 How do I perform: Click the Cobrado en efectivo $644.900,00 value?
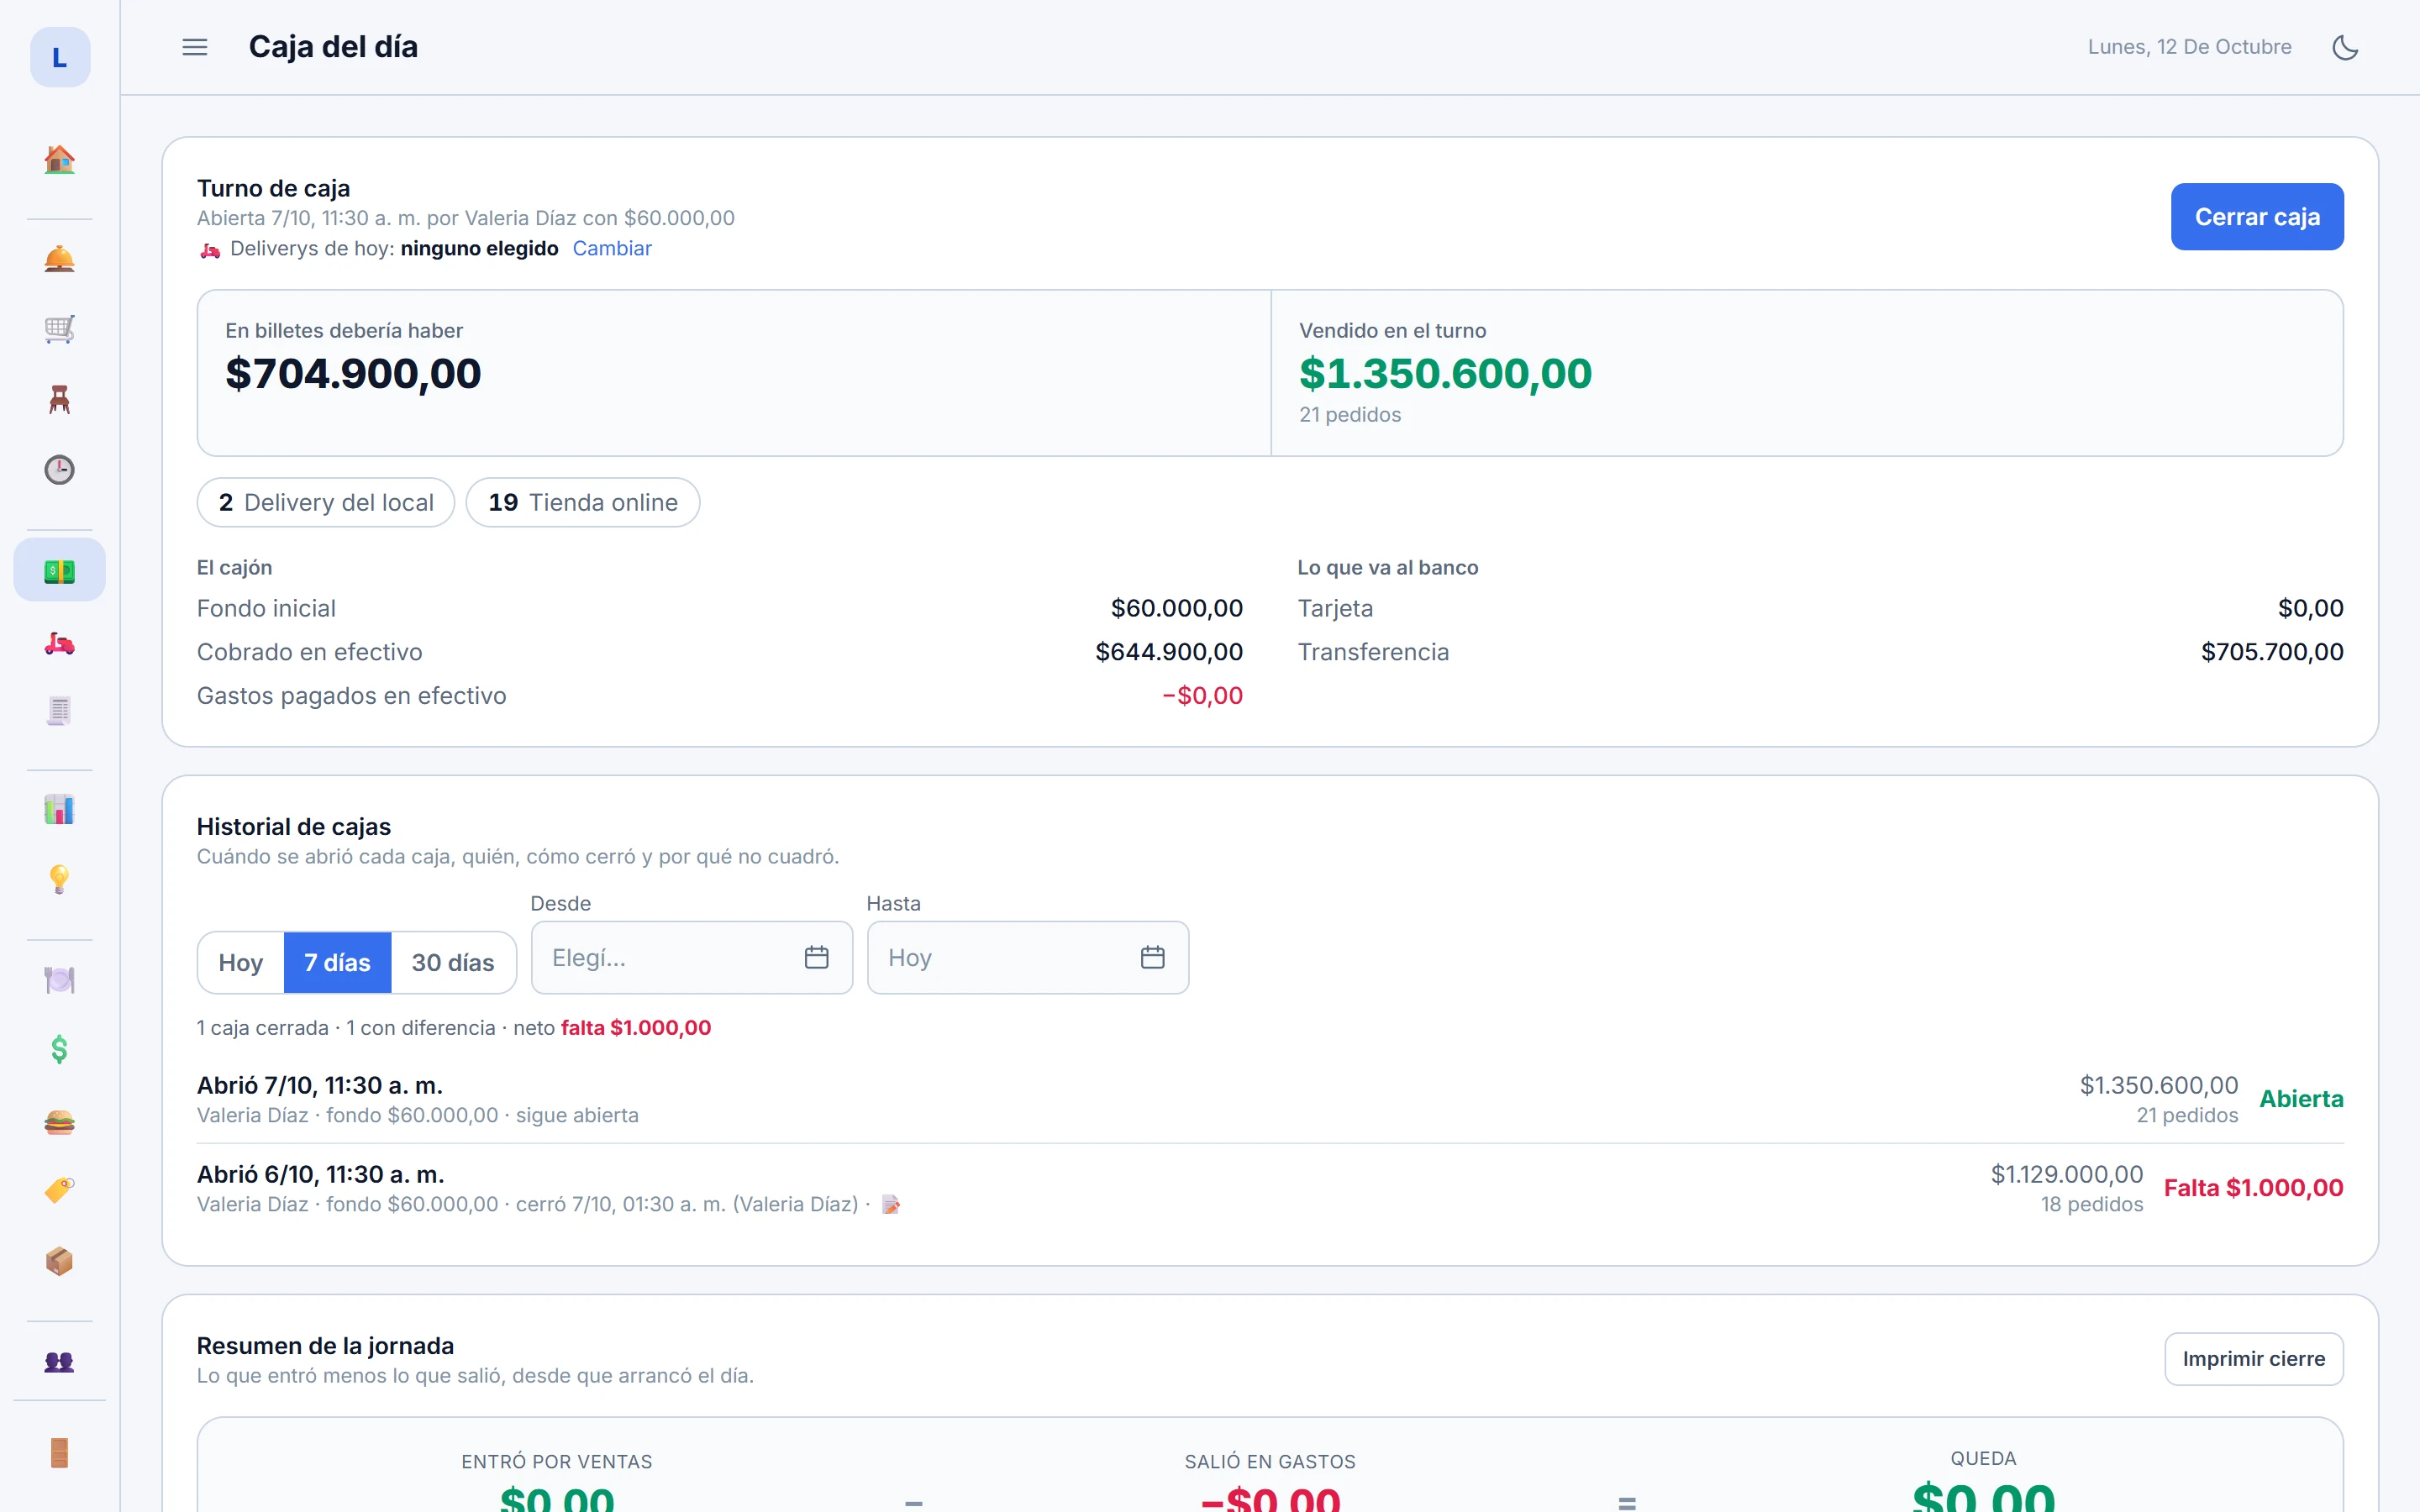(1169, 652)
